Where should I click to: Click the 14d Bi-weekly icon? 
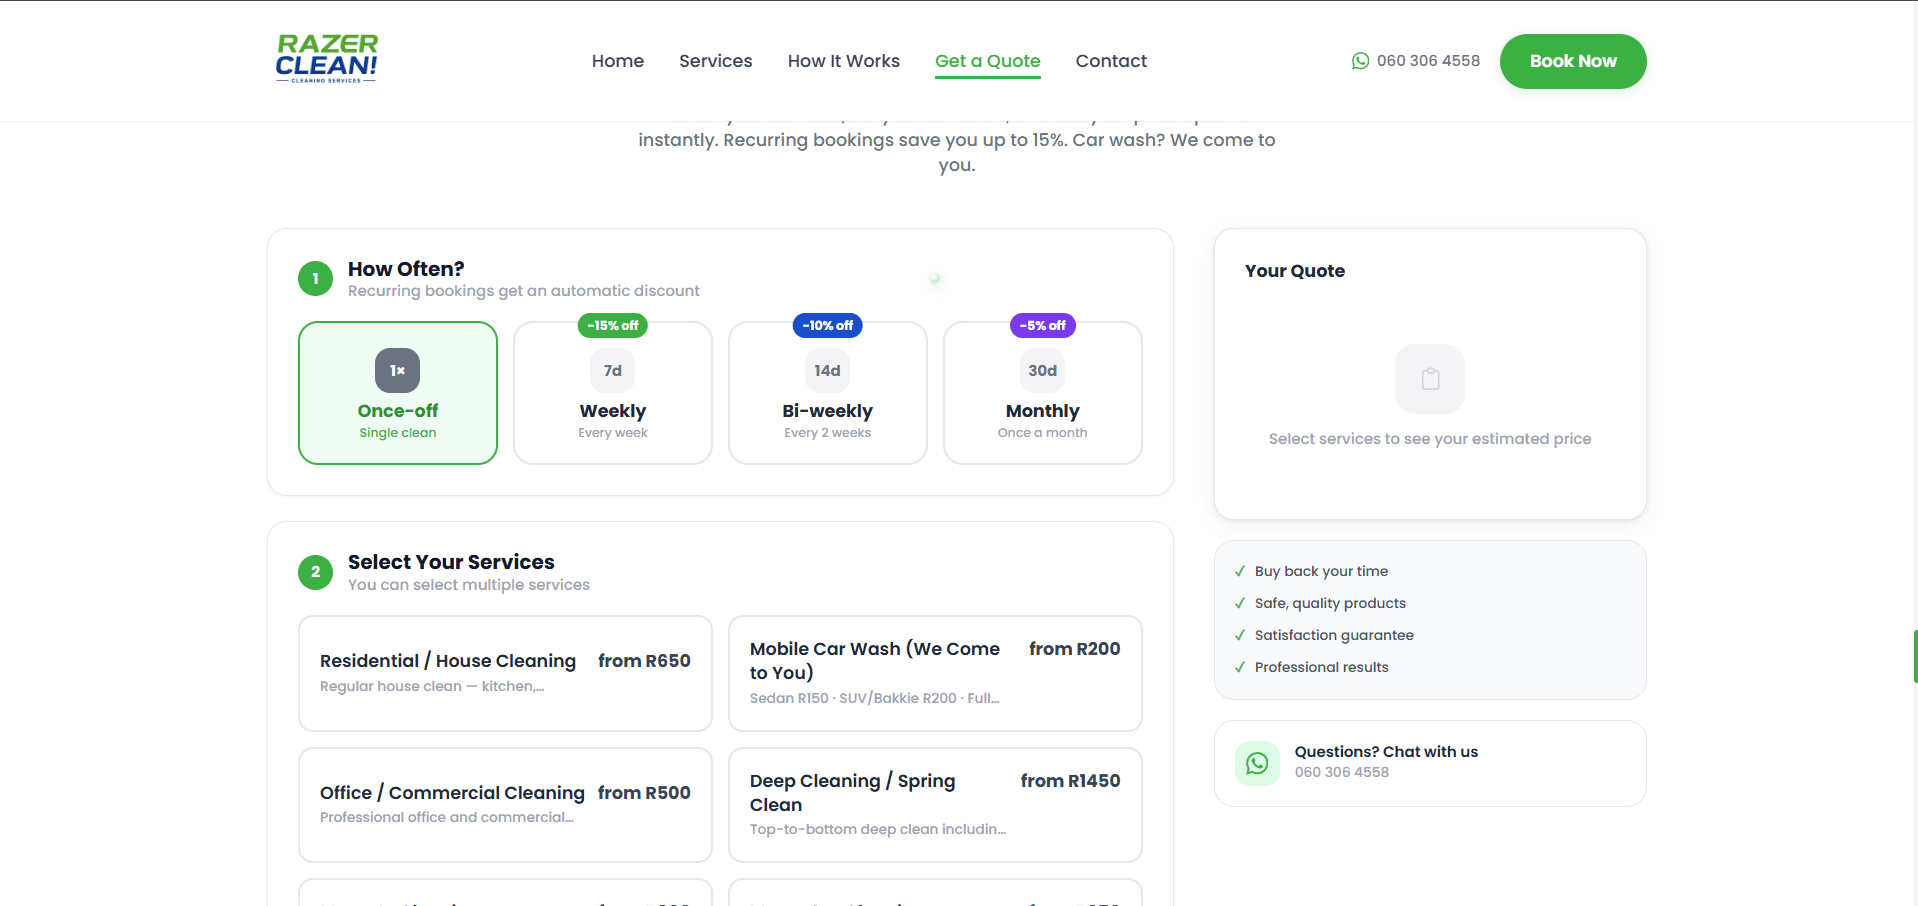point(828,371)
